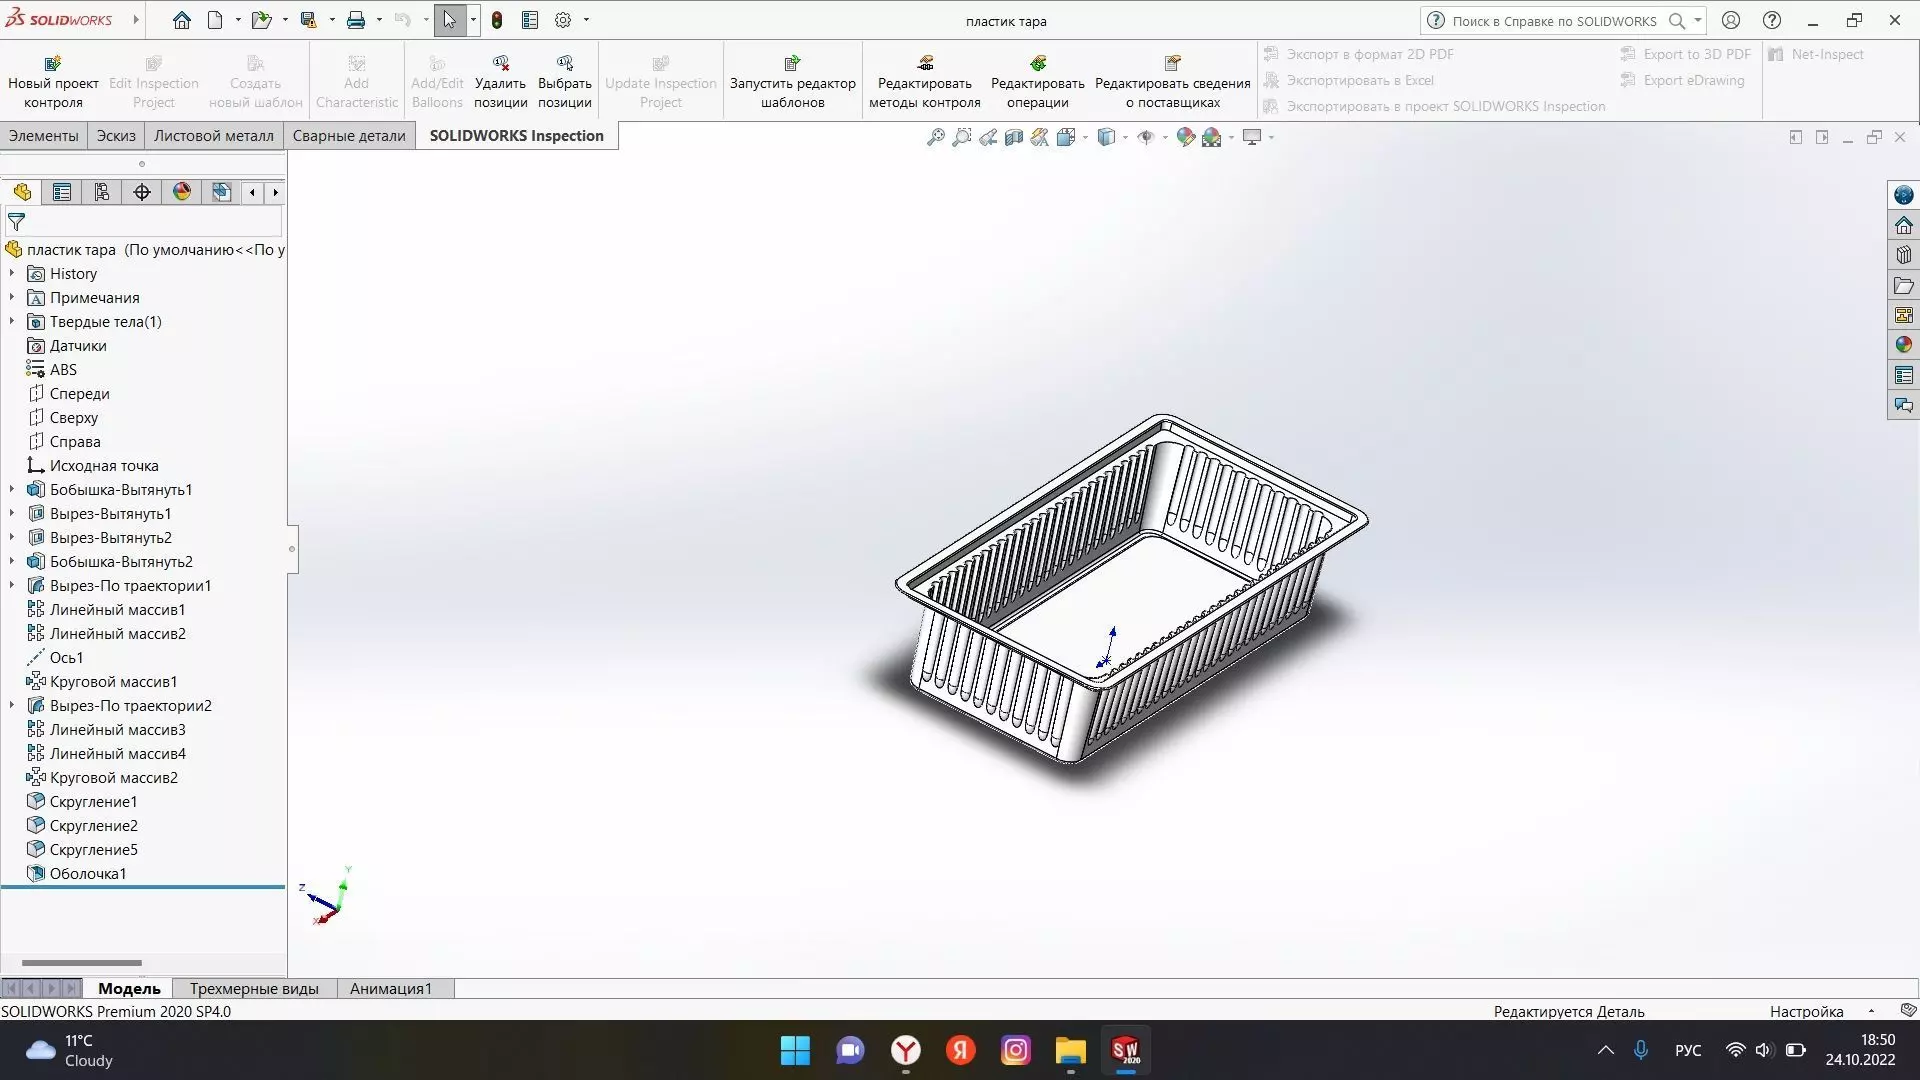
Task: Open SOLIDWORKS Resources in task pane
Action: (x=1903, y=225)
